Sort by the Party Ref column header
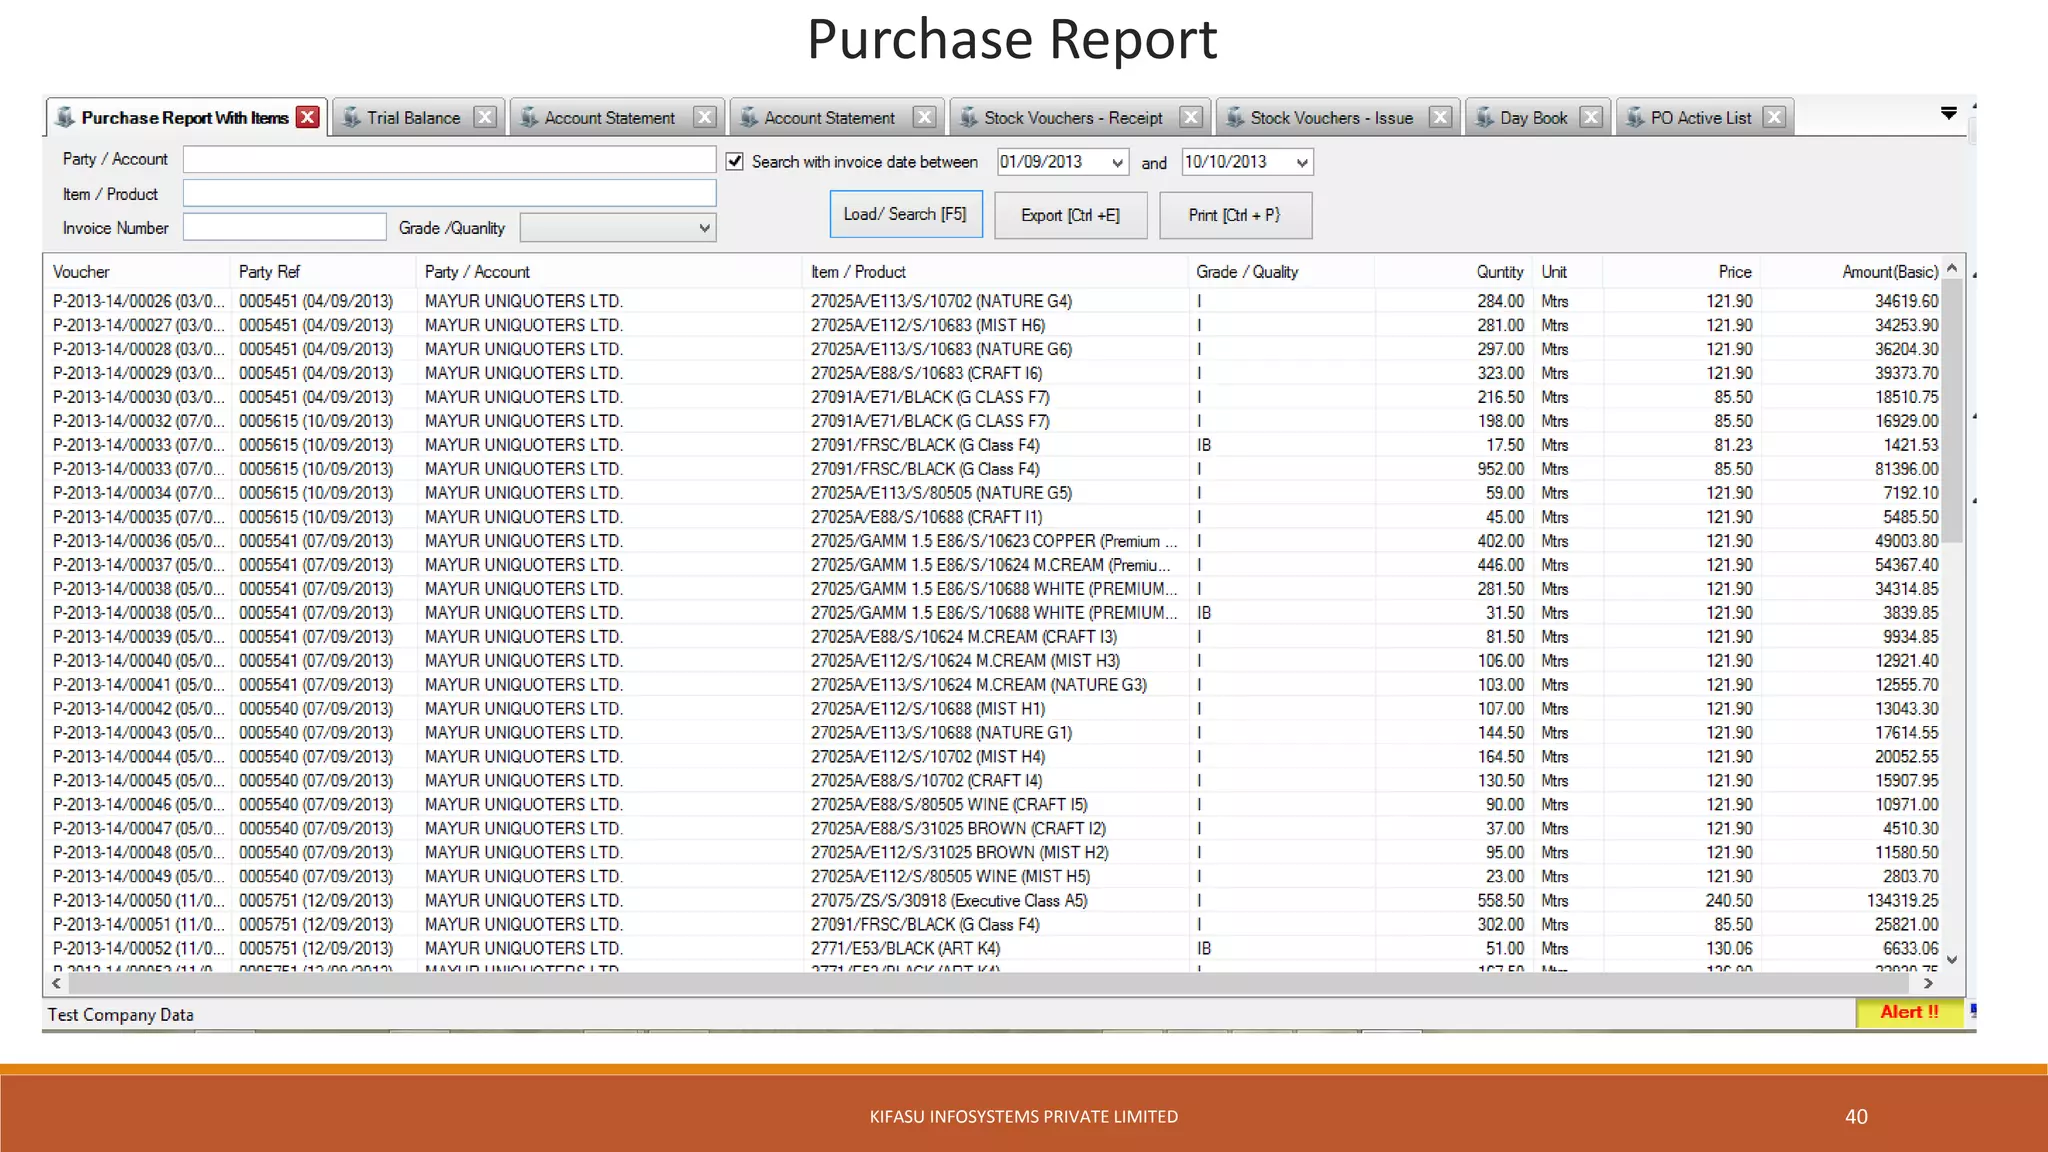 coord(324,272)
